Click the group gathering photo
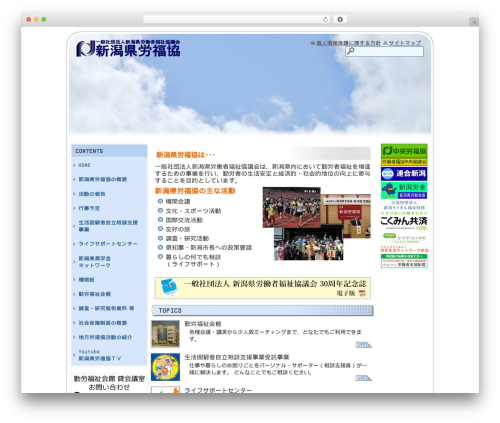Screen dimensions: 500x423 tap(308, 244)
